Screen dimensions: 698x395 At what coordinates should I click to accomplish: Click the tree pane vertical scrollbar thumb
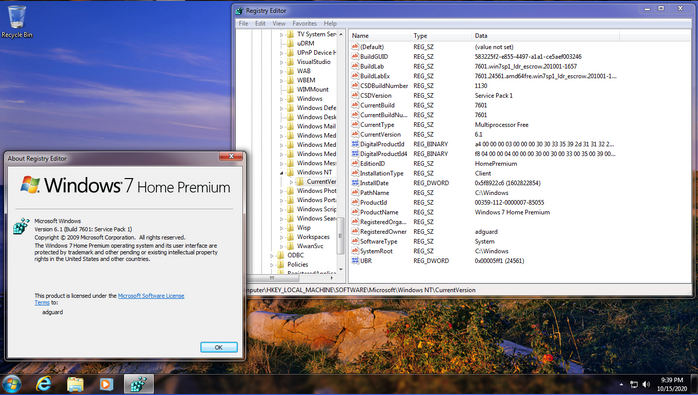point(341,236)
